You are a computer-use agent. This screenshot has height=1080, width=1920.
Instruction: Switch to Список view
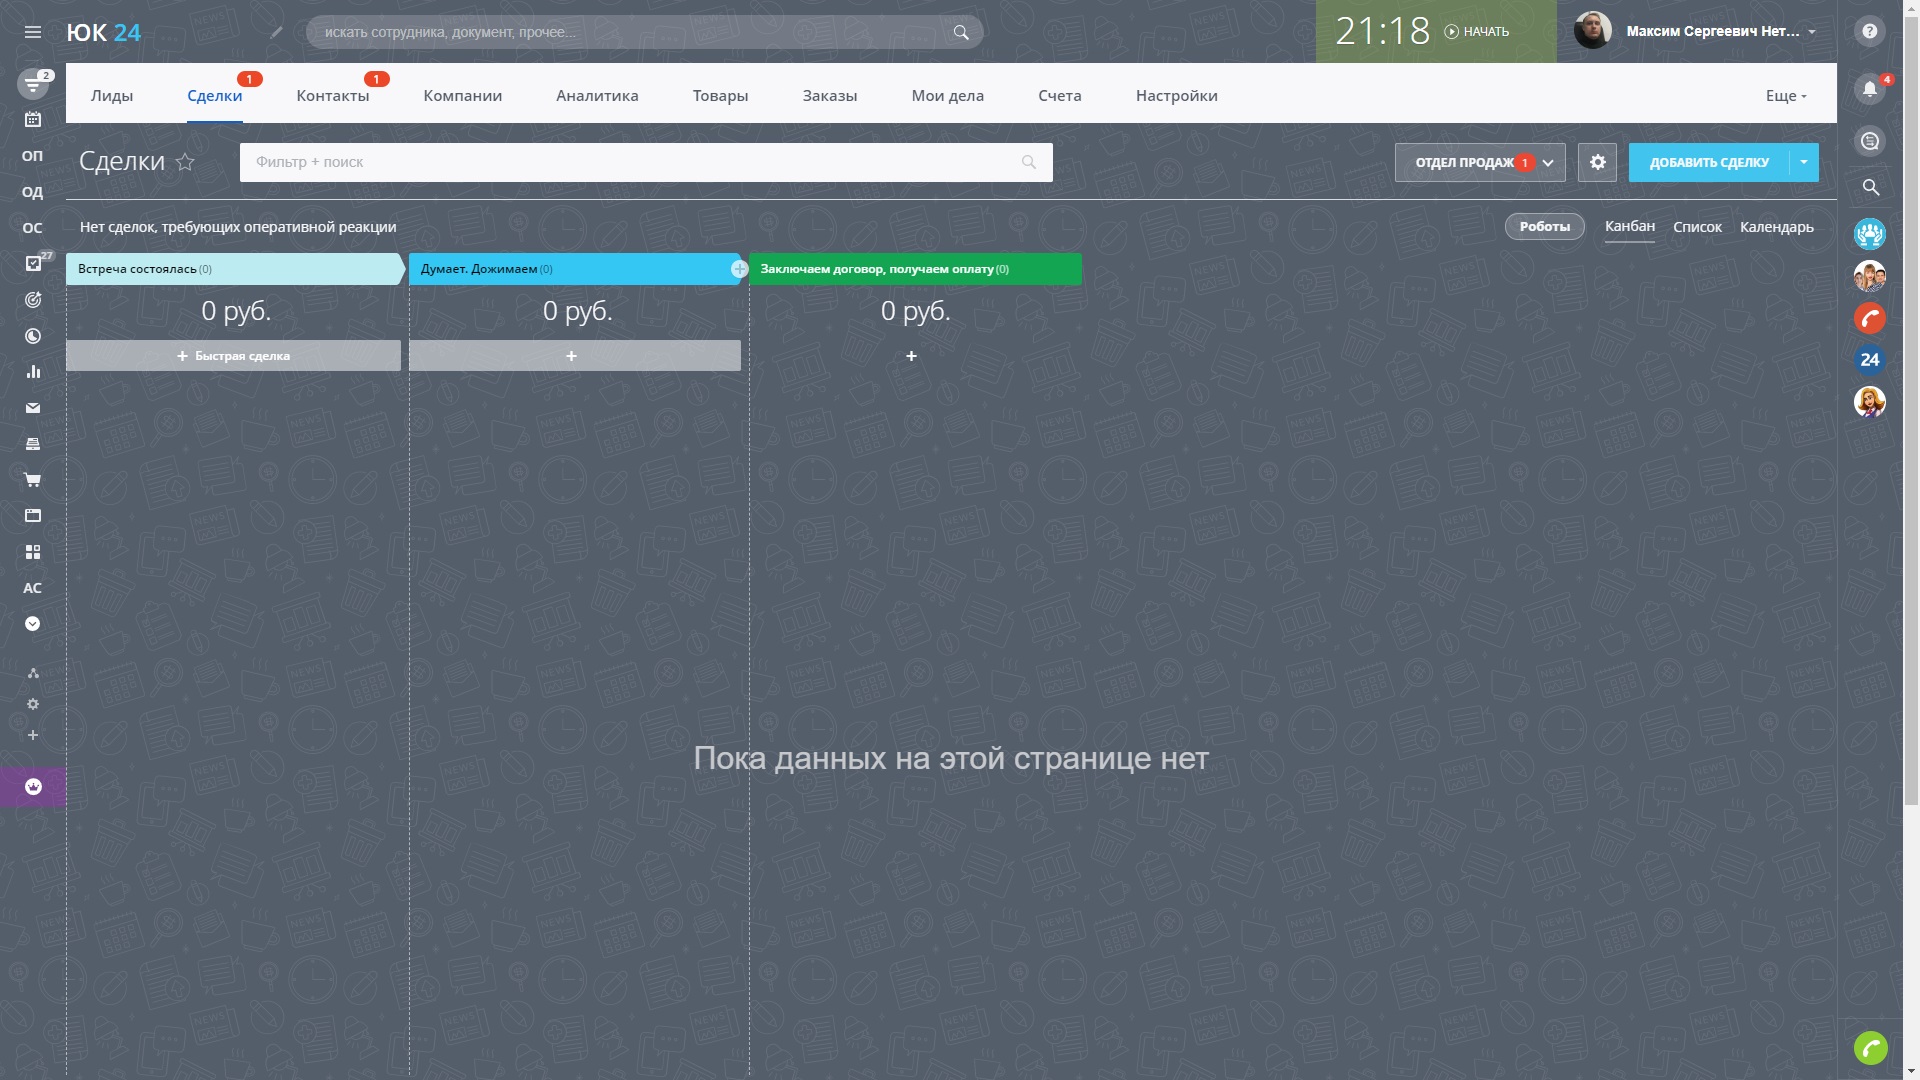[x=1697, y=227]
